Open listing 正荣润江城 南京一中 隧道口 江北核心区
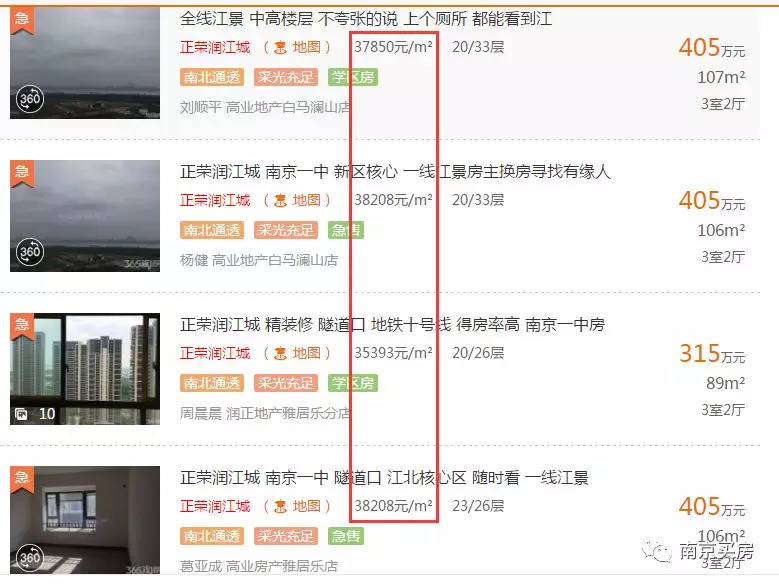779x584 pixels. tap(384, 478)
